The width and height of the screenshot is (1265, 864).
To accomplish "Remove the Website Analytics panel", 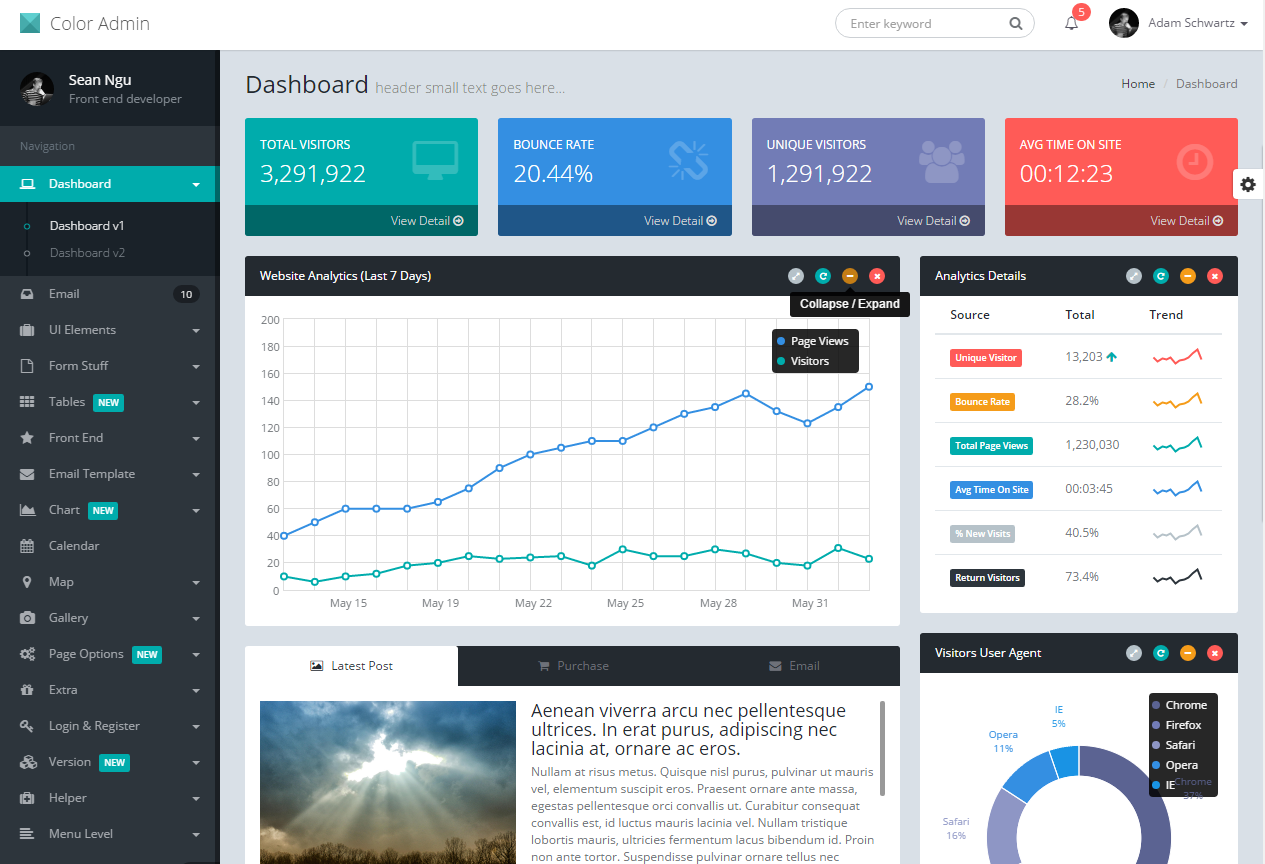I will (x=877, y=276).
